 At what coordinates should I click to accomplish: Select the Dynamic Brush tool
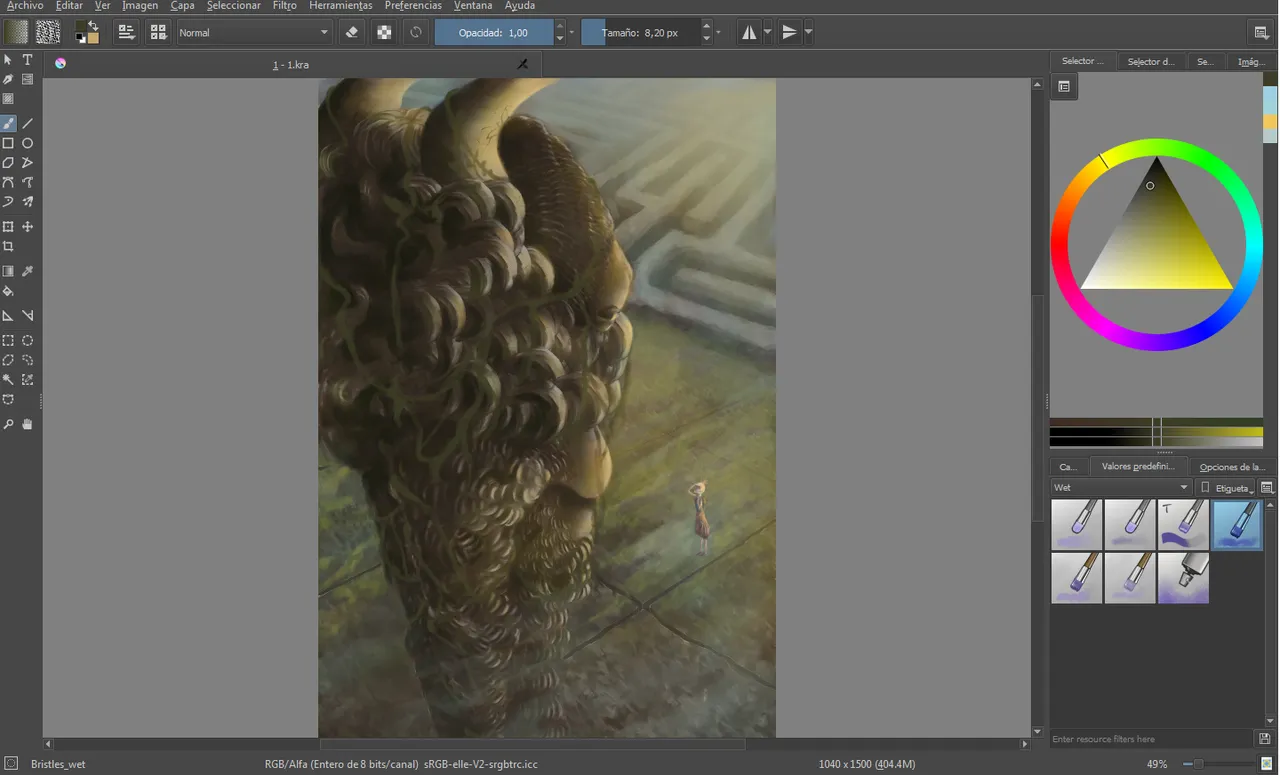pyautogui.click(x=8, y=202)
